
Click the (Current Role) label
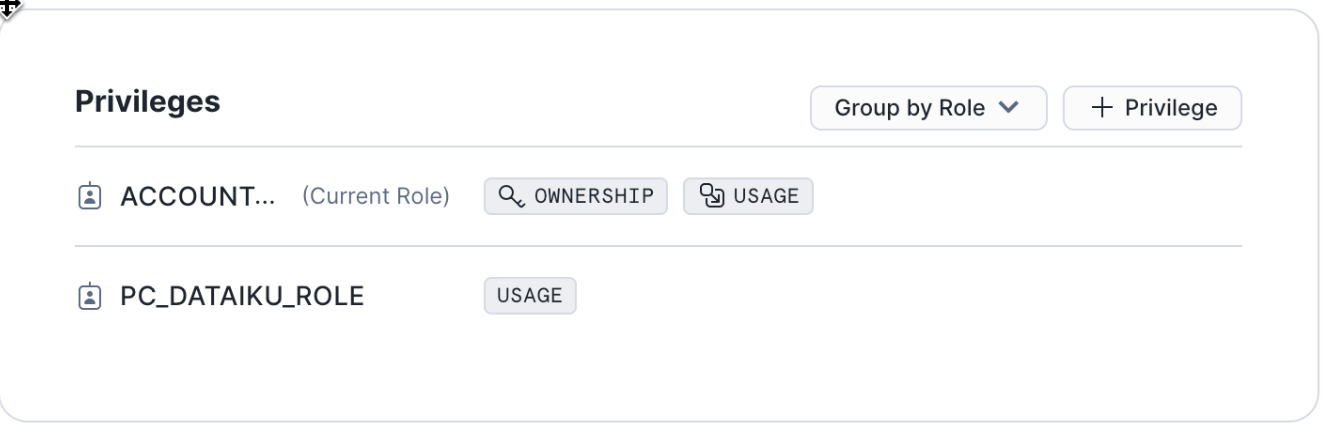[x=376, y=196]
